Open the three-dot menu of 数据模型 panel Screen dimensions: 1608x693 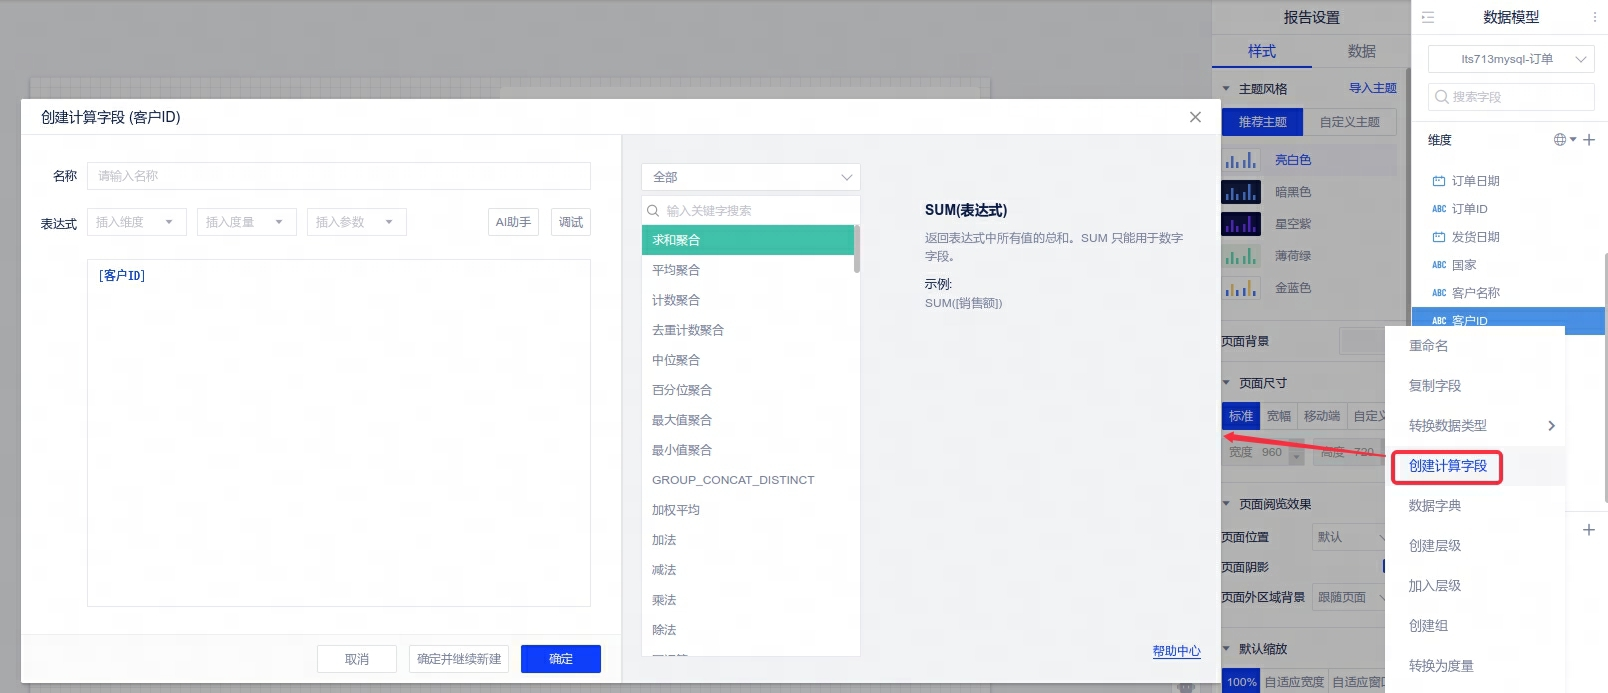tap(1595, 17)
